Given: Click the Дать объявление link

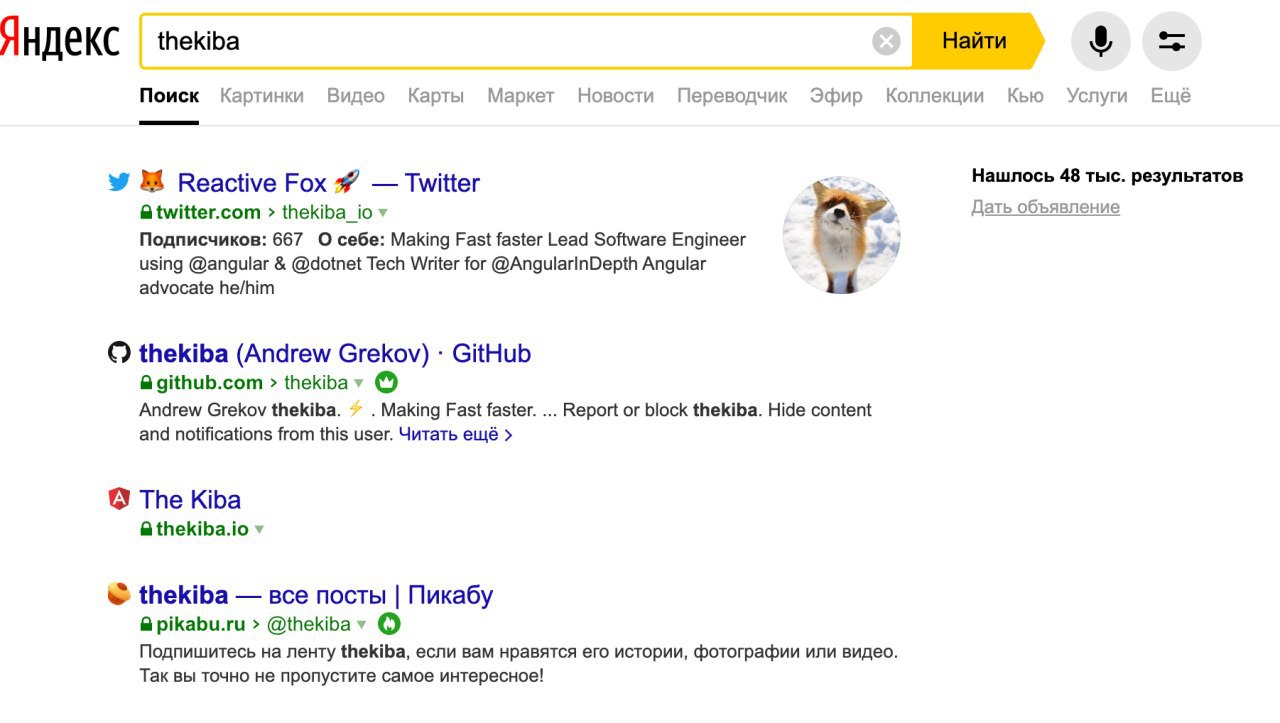Looking at the screenshot, I should [x=1045, y=207].
